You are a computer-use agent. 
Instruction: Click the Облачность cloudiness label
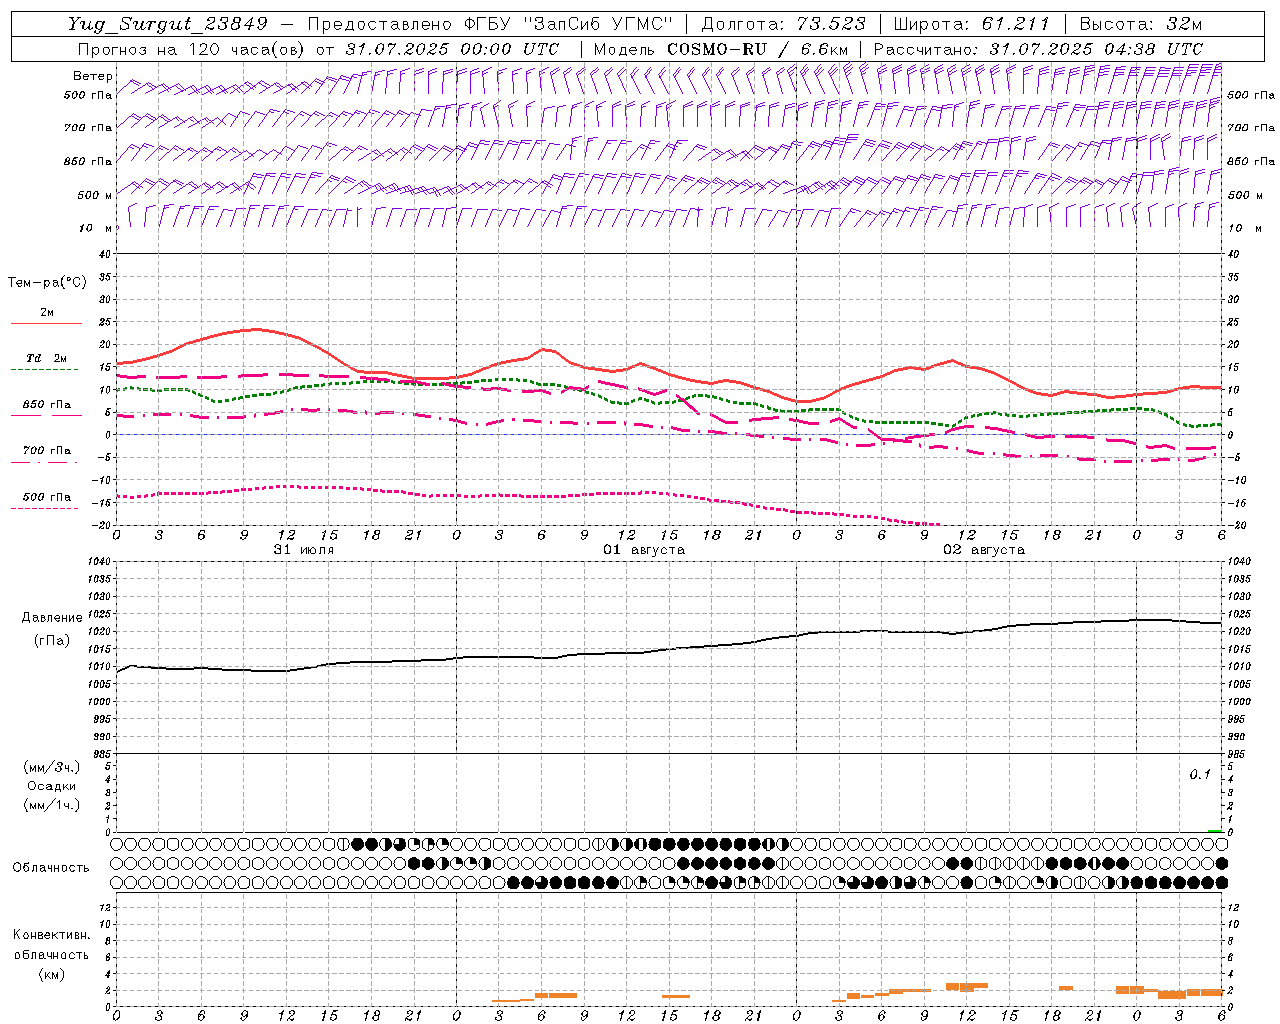tap(51, 867)
